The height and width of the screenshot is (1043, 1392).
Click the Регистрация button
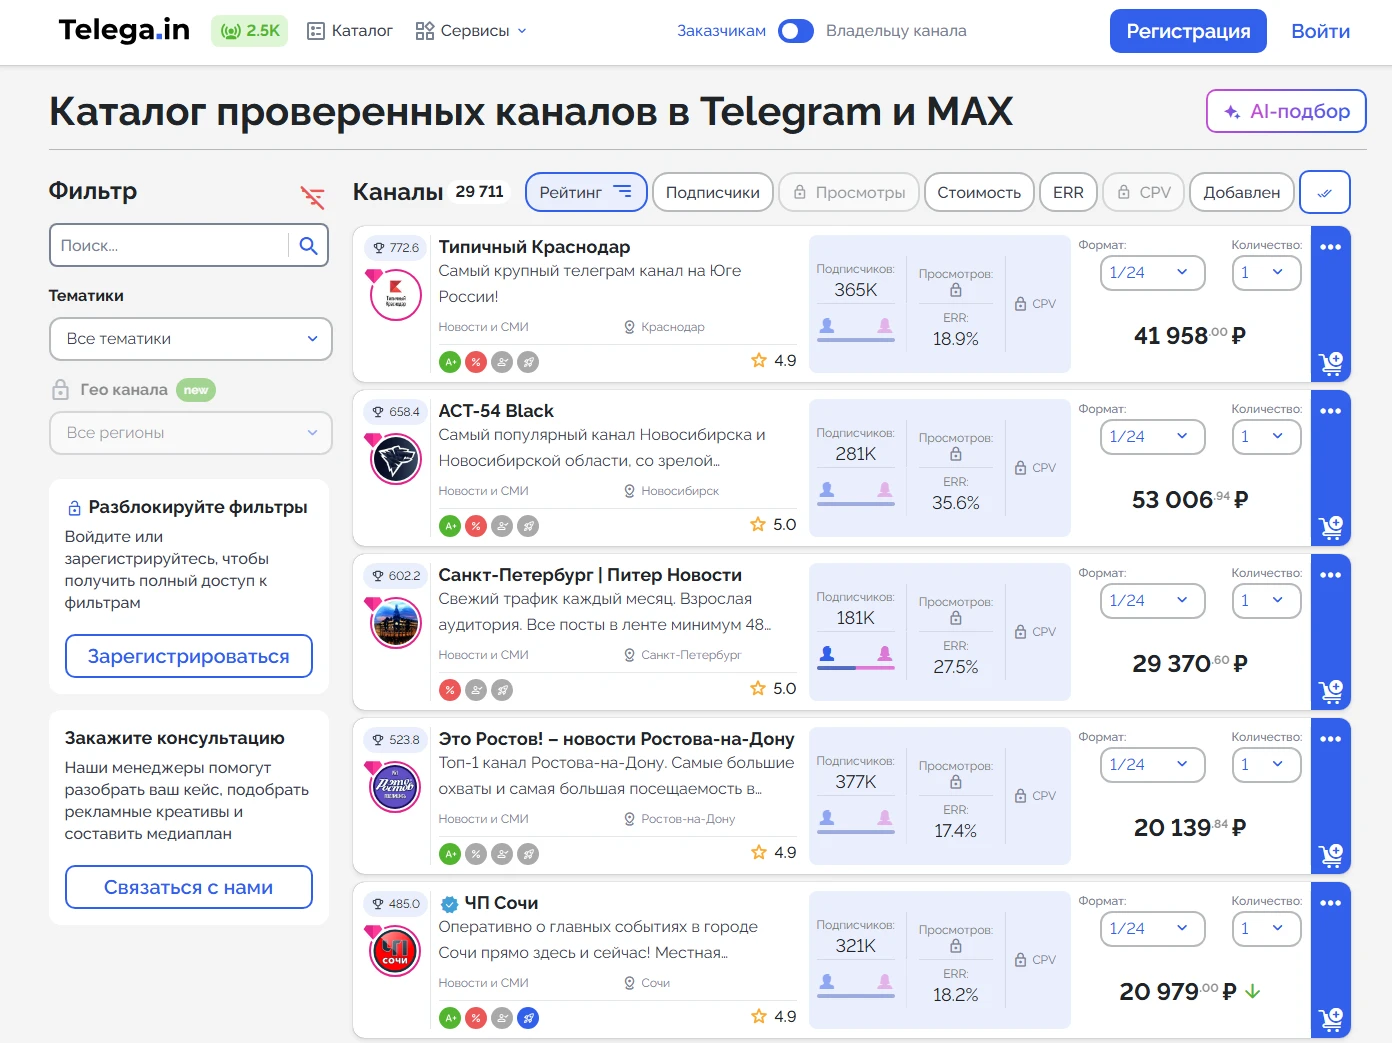coord(1188,31)
